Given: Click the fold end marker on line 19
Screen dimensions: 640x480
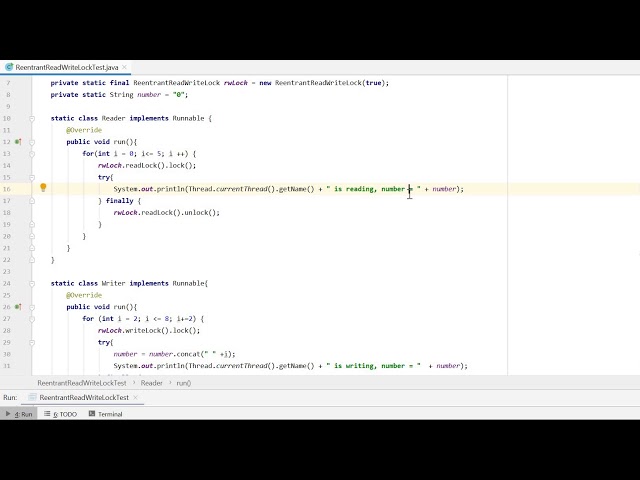Looking at the screenshot, I should tap(32, 224).
